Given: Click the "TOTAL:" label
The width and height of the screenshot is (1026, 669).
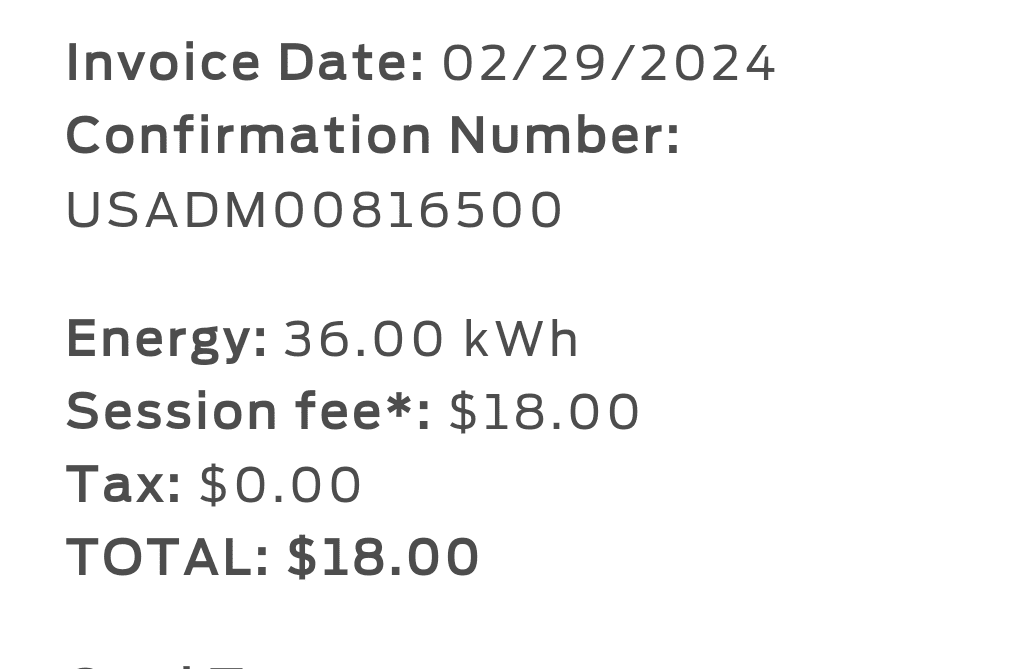Looking at the screenshot, I should [x=168, y=558].
